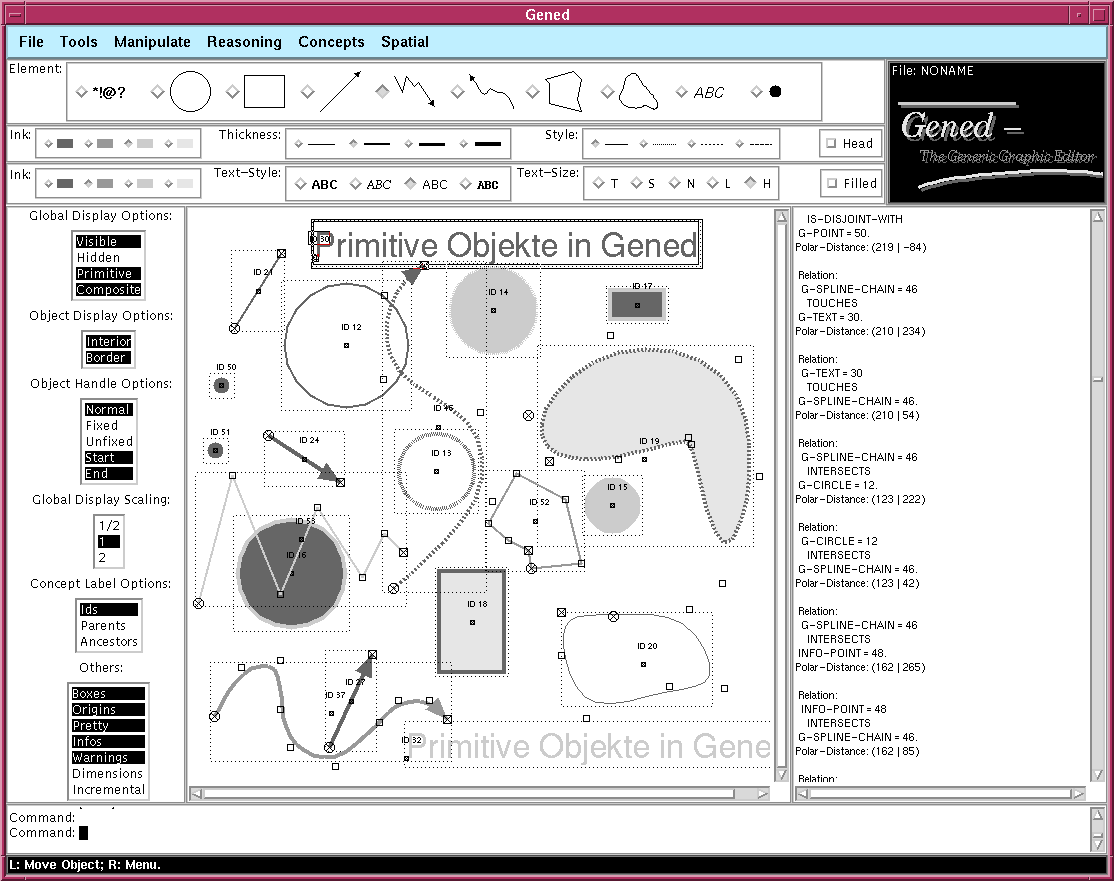This screenshot has height=881, width=1114.
Task: Choose the finely dotted line style
Action: [658, 144]
